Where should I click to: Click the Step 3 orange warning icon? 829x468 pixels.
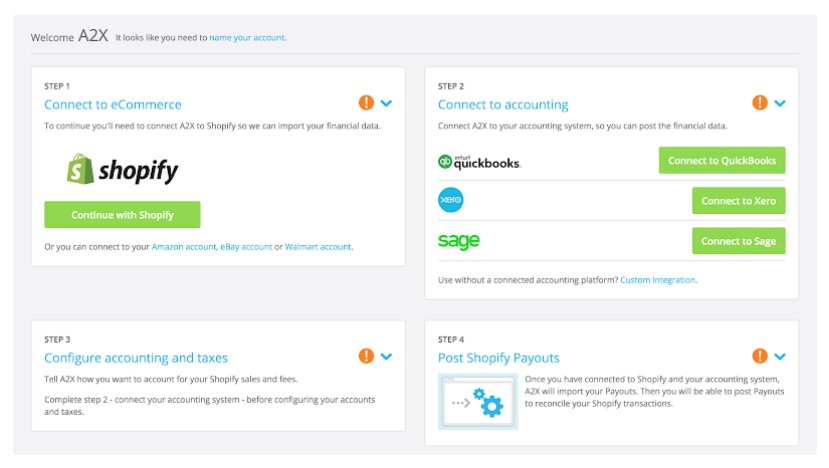tap(366, 356)
